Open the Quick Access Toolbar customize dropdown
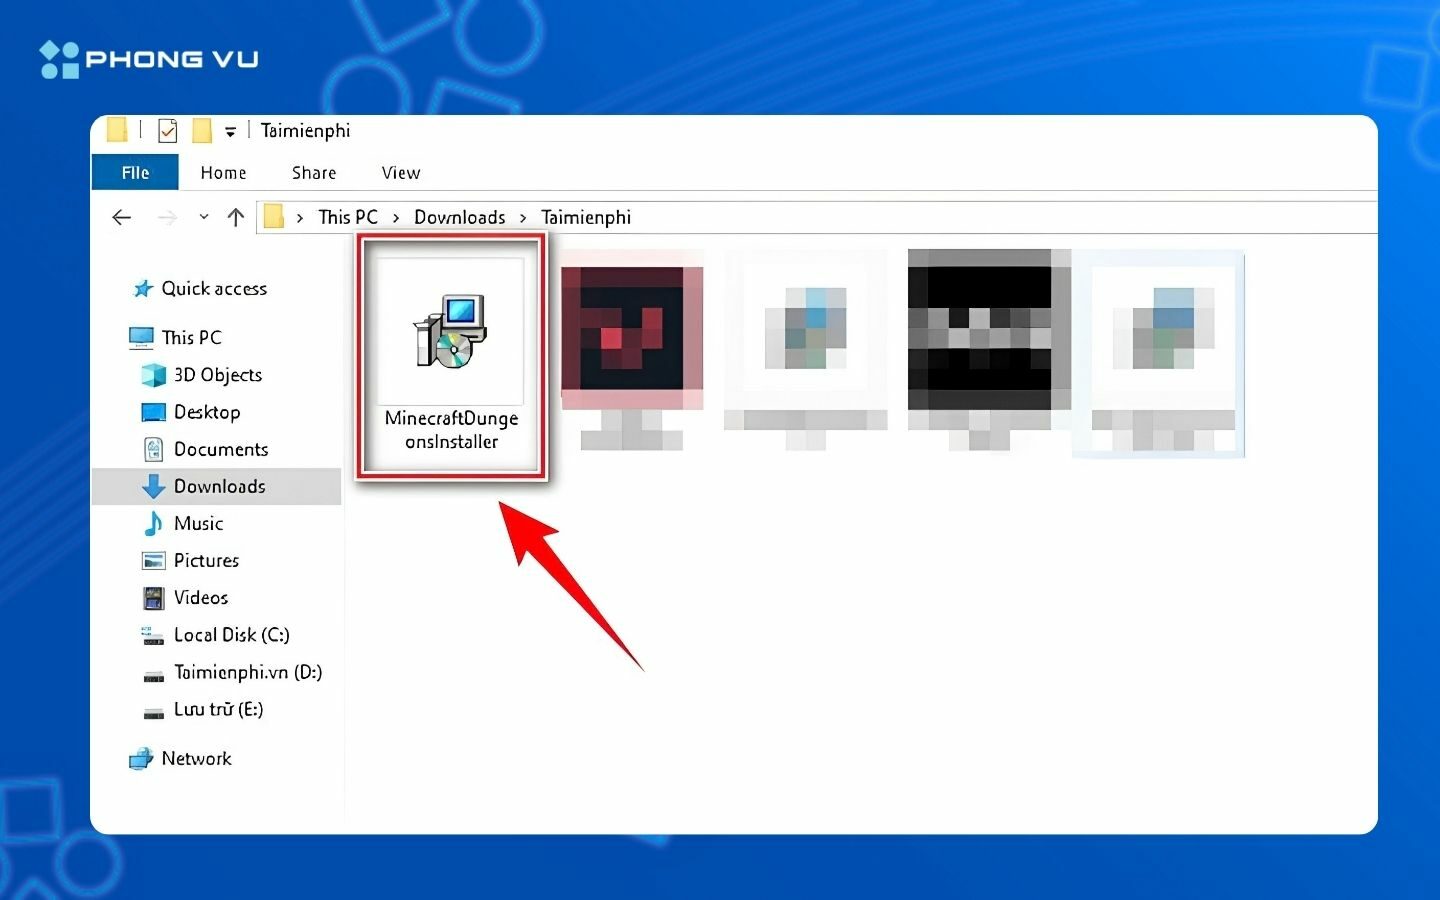Viewport: 1440px width, 900px height. click(x=230, y=132)
